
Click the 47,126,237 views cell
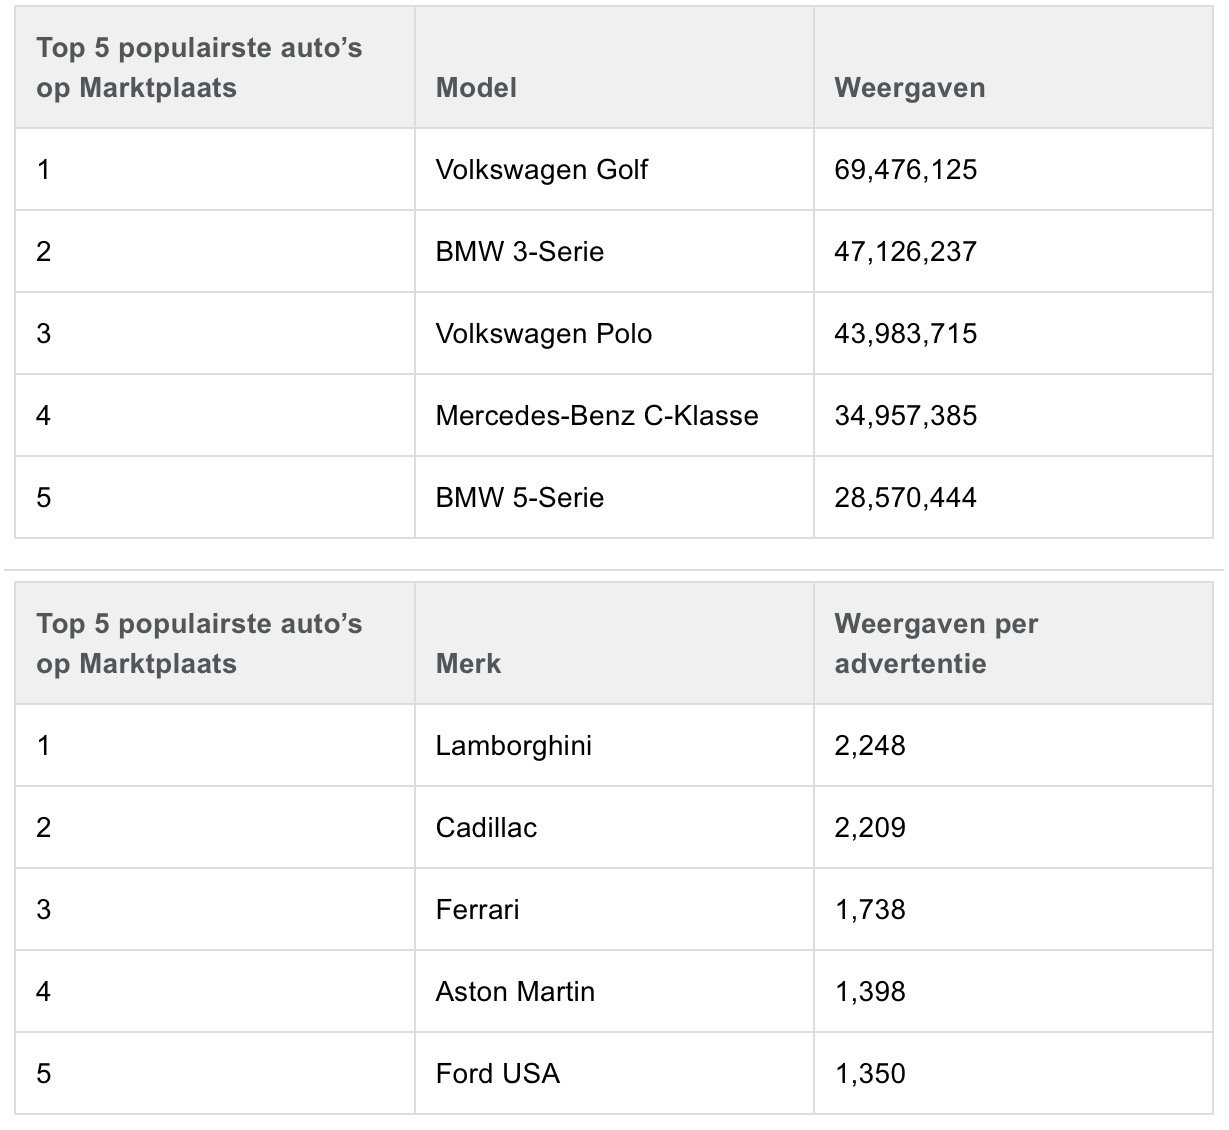click(905, 252)
